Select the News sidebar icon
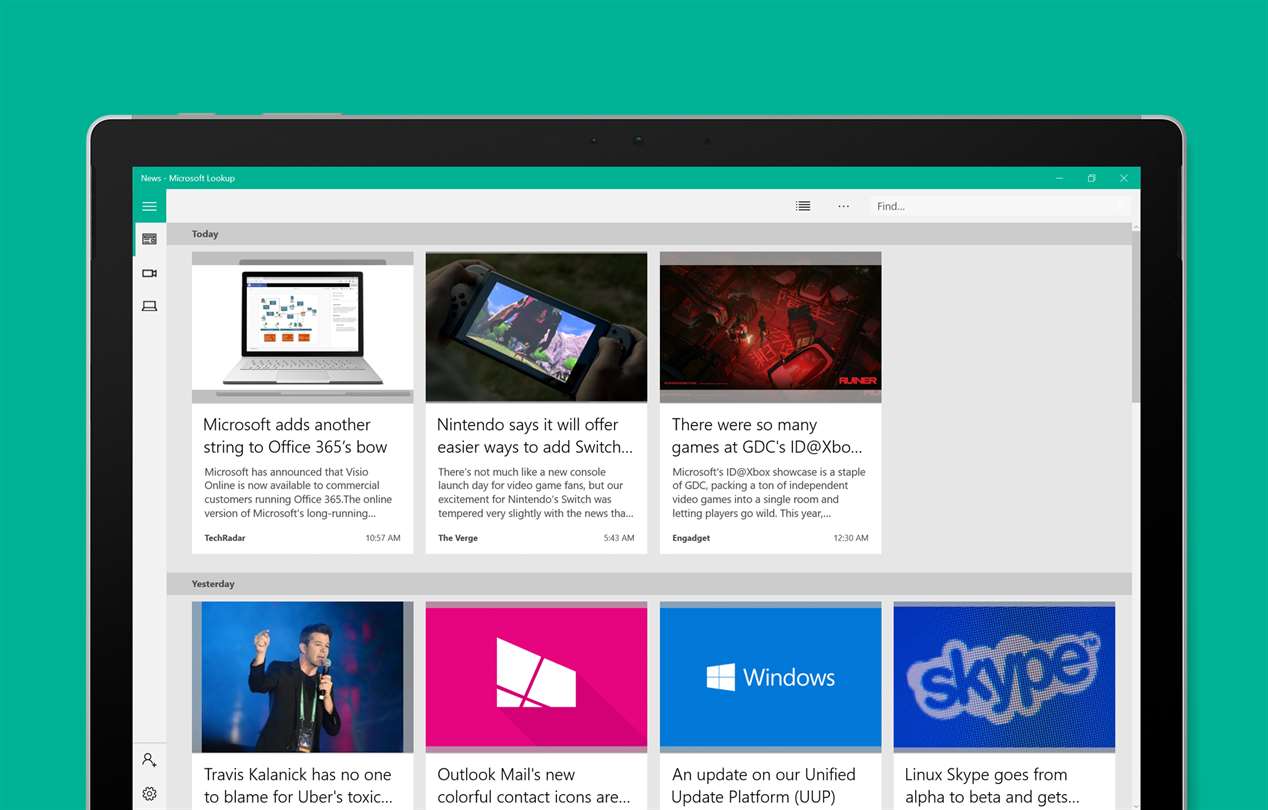Screen dimensions: 1268x810 tap(149, 239)
